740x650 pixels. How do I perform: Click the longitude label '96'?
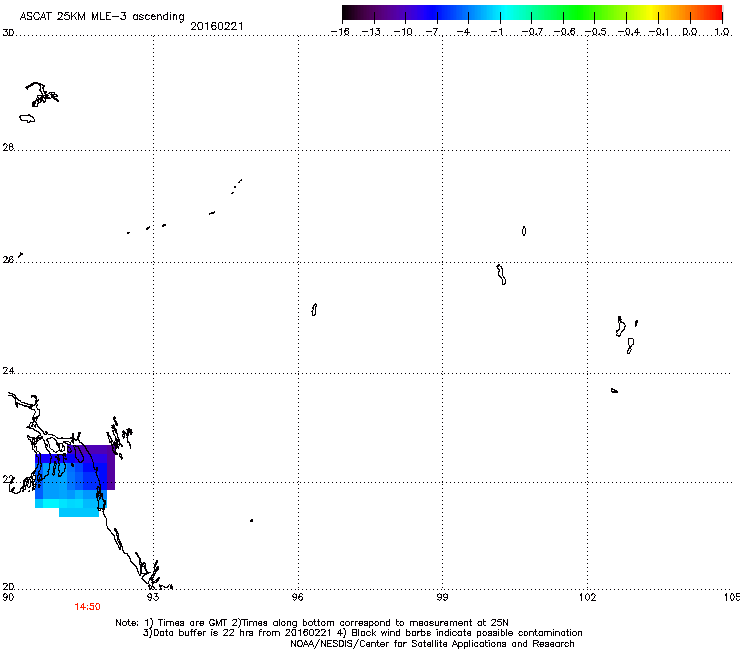298,597
